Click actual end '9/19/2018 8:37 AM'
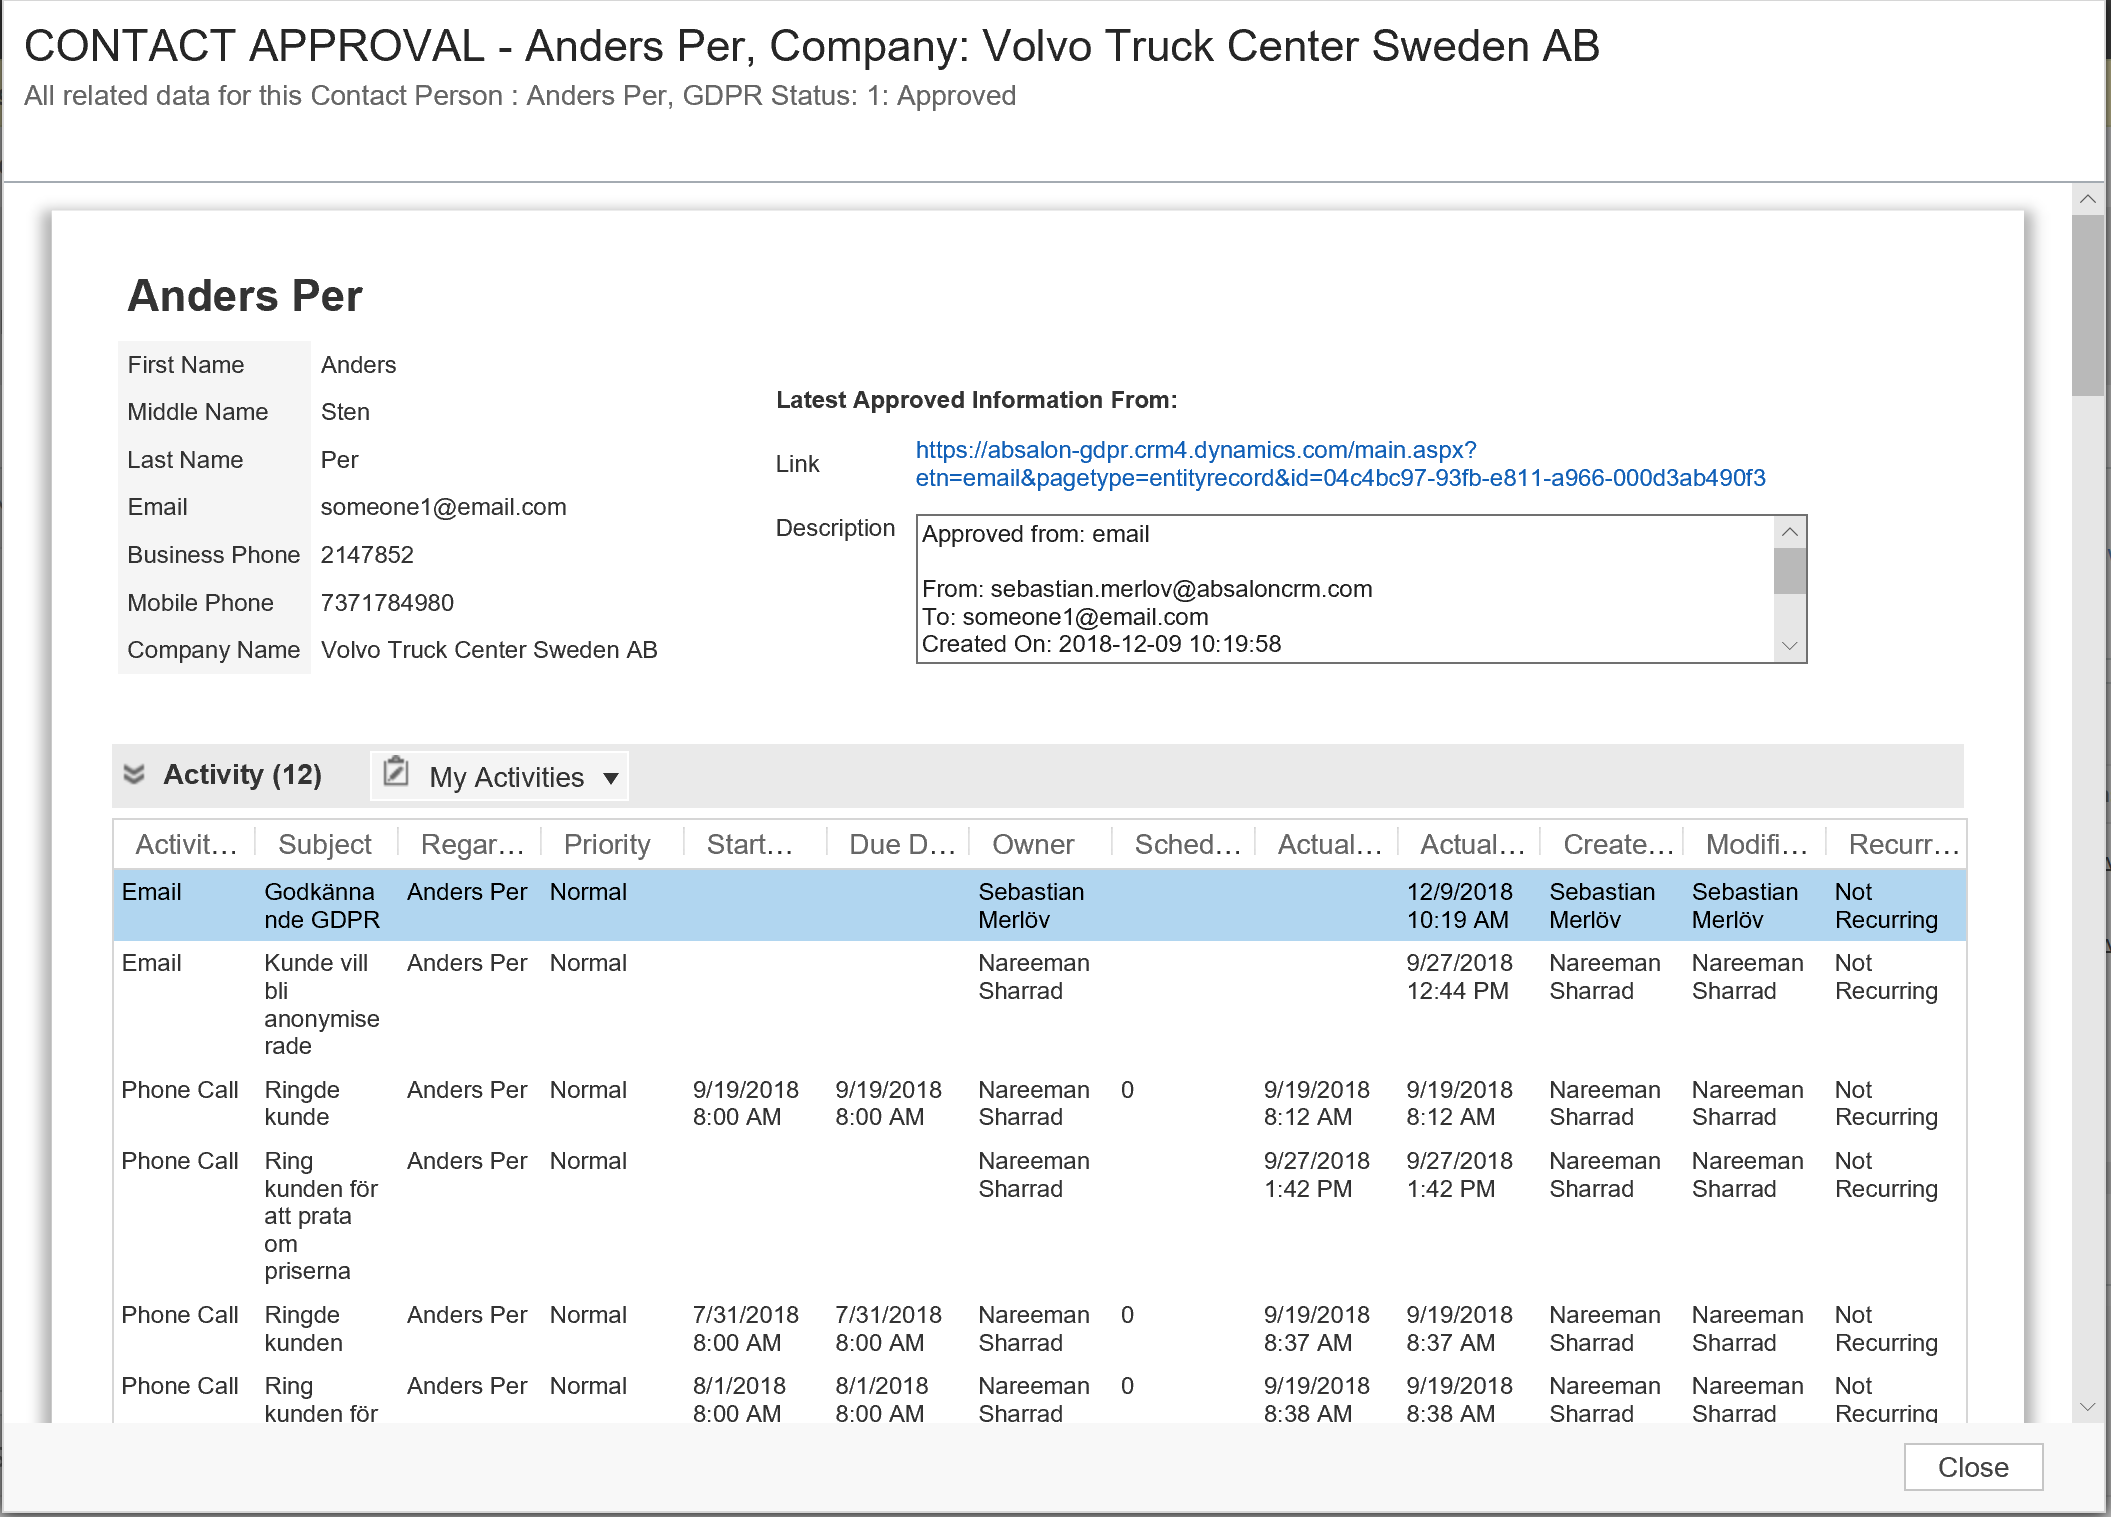 tap(1316, 1328)
